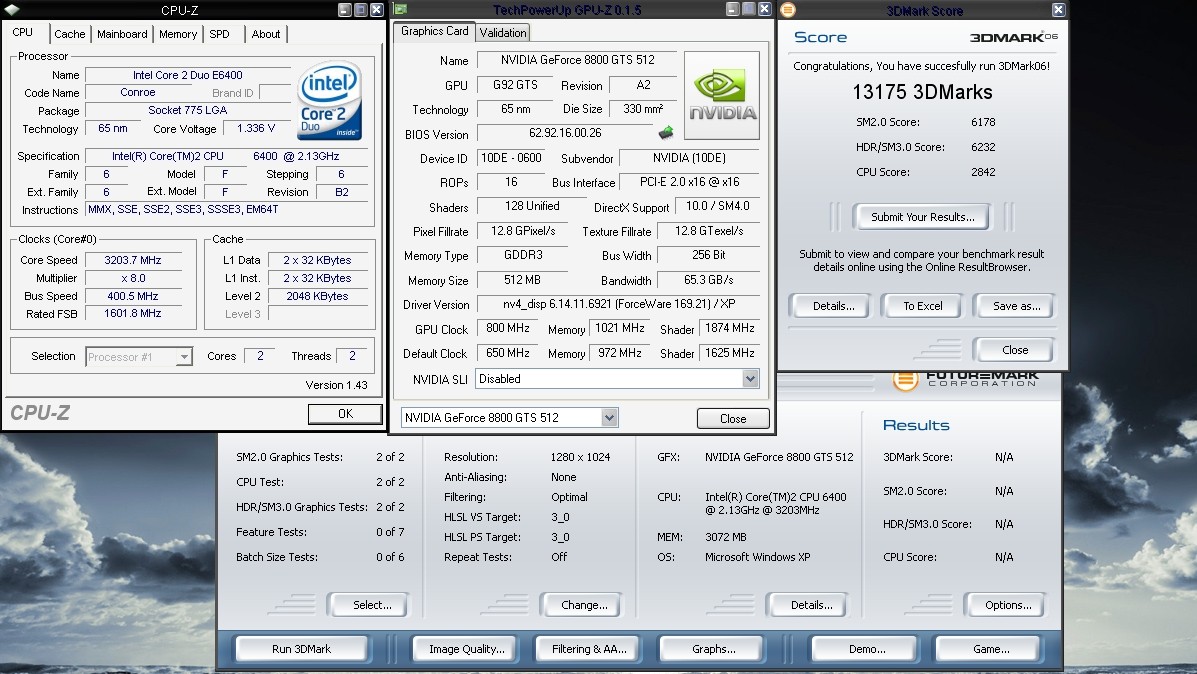Click the 3DMark Score title bar icon
The image size is (1197, 674).
pyautogui.click(x=788, y=10)
